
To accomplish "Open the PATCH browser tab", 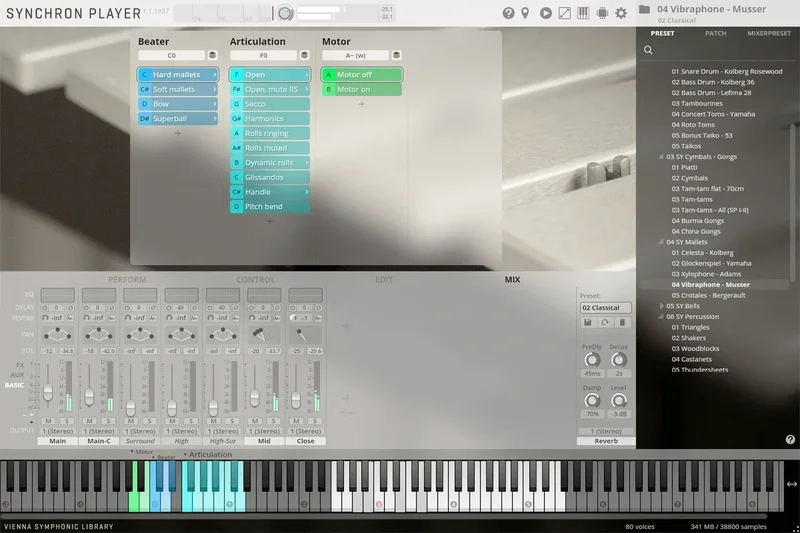I will 715,33.
